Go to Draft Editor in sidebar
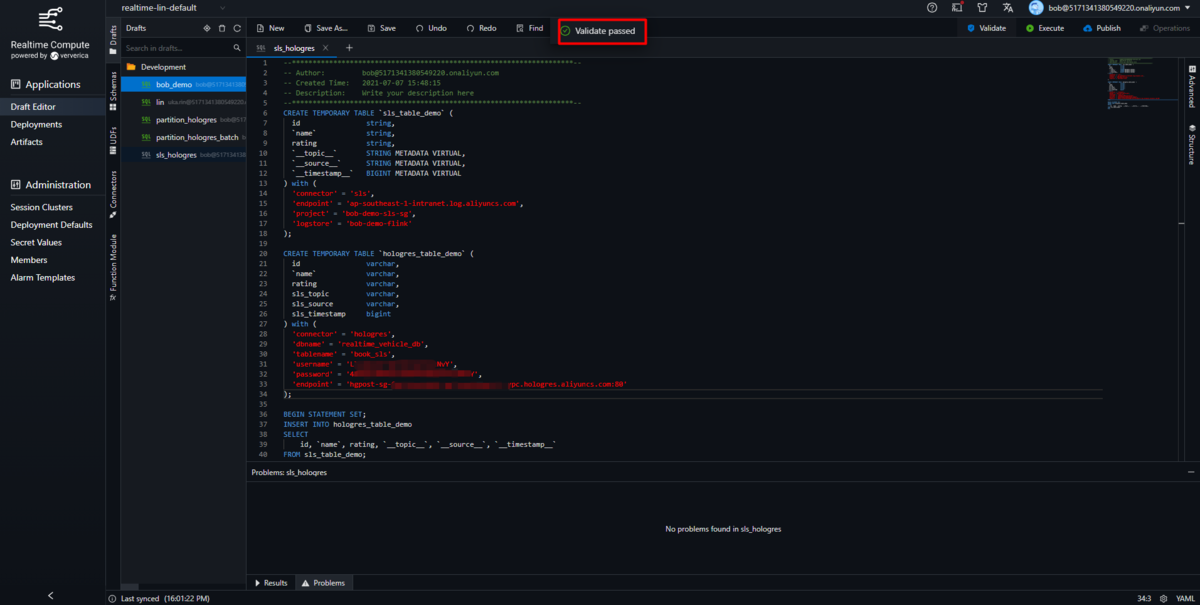Viewport: 1200px width, 605px height. point(52,107)
